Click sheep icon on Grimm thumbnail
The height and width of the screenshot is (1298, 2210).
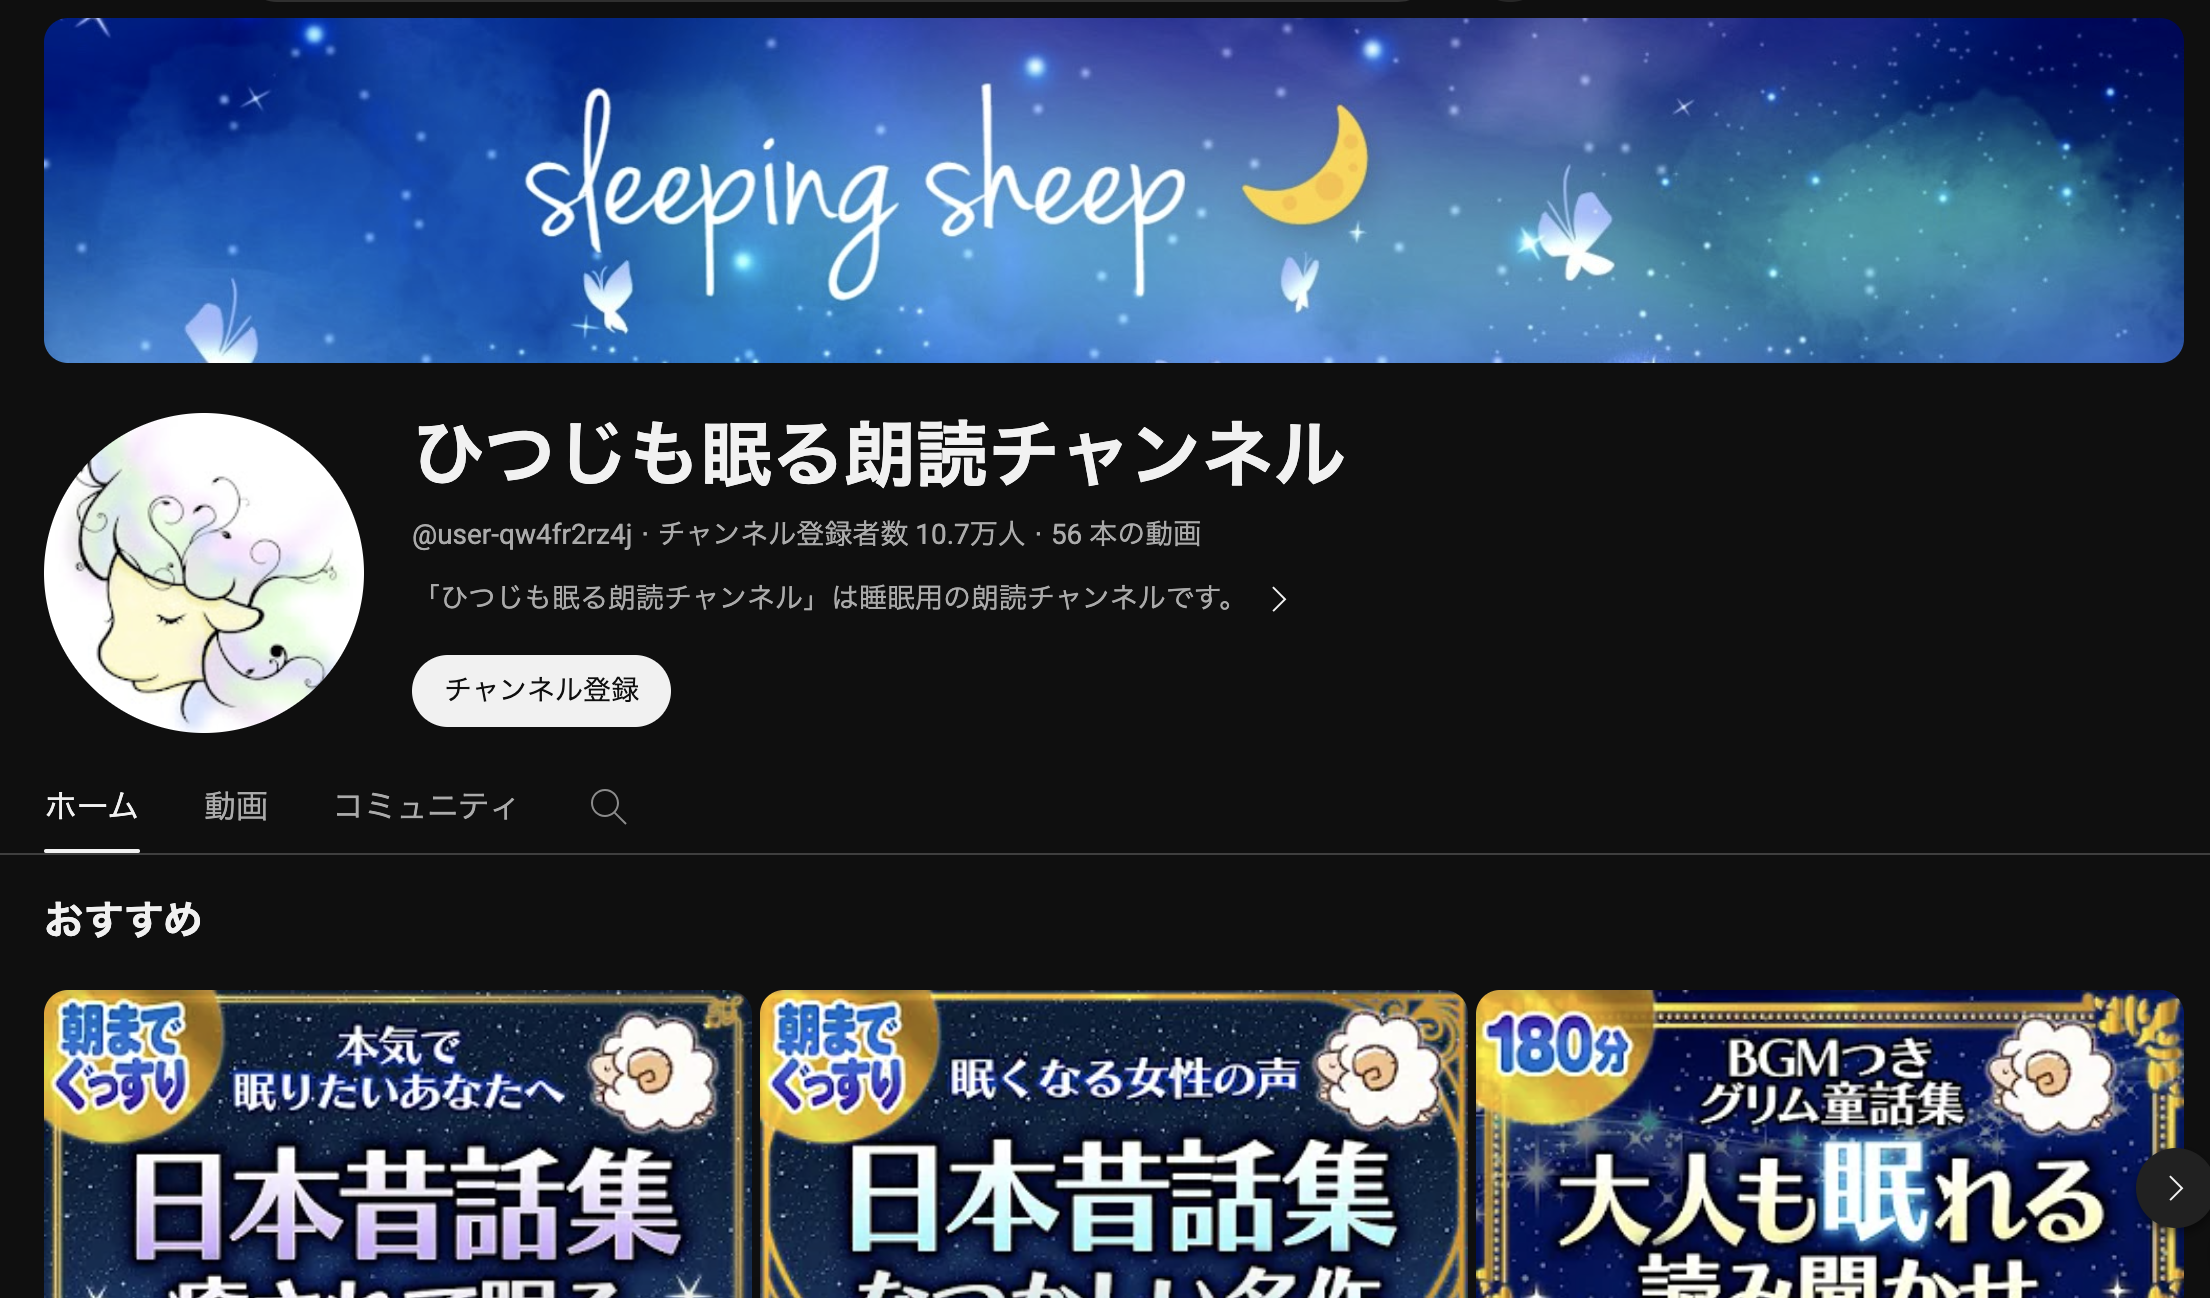click(x=2050, y=1071)
